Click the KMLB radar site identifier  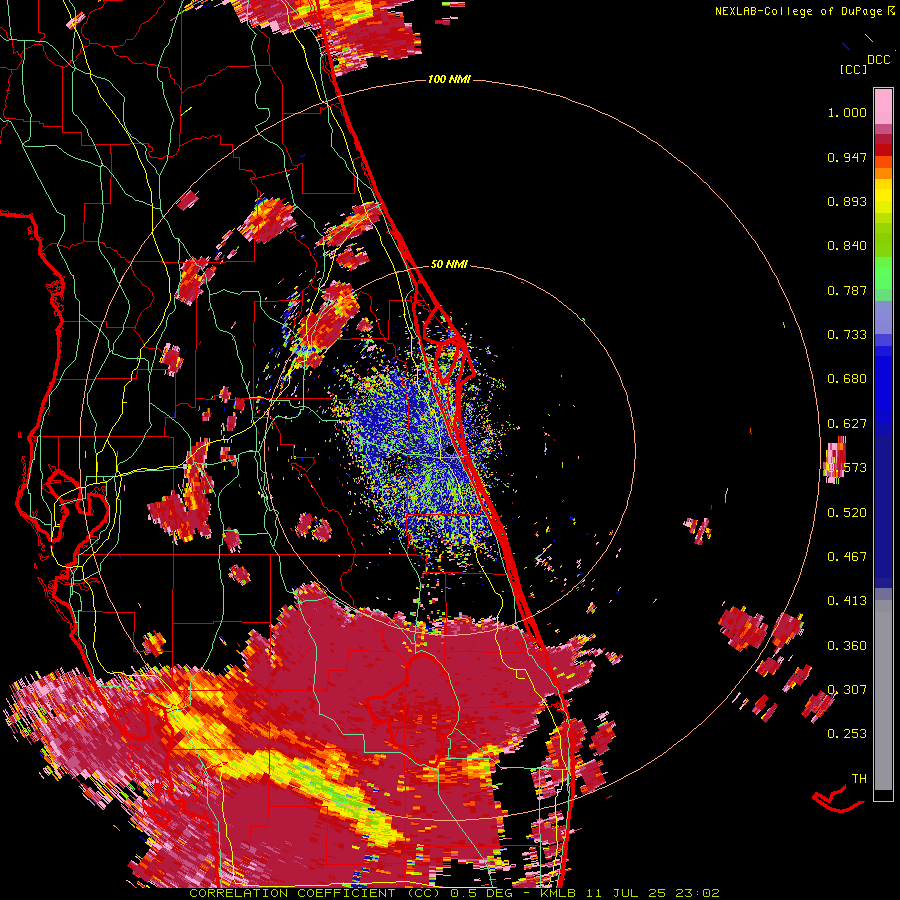[x=557, y=893]
